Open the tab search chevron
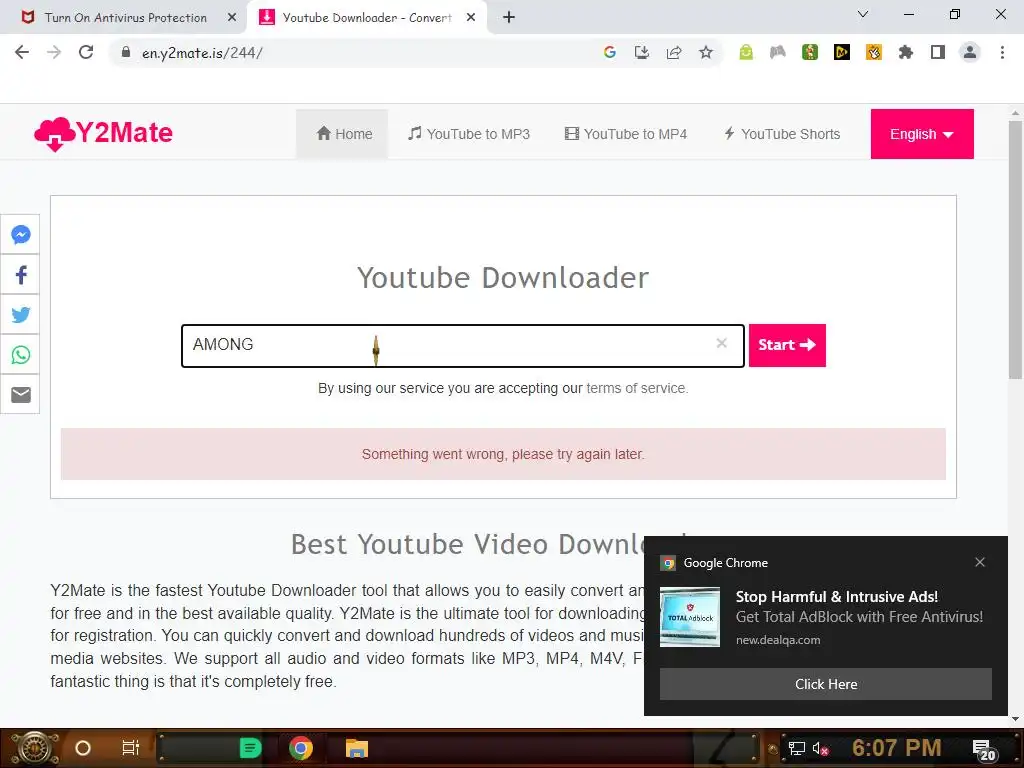The height and width of the screenshot is (768, 1024). tap(863, 14)
